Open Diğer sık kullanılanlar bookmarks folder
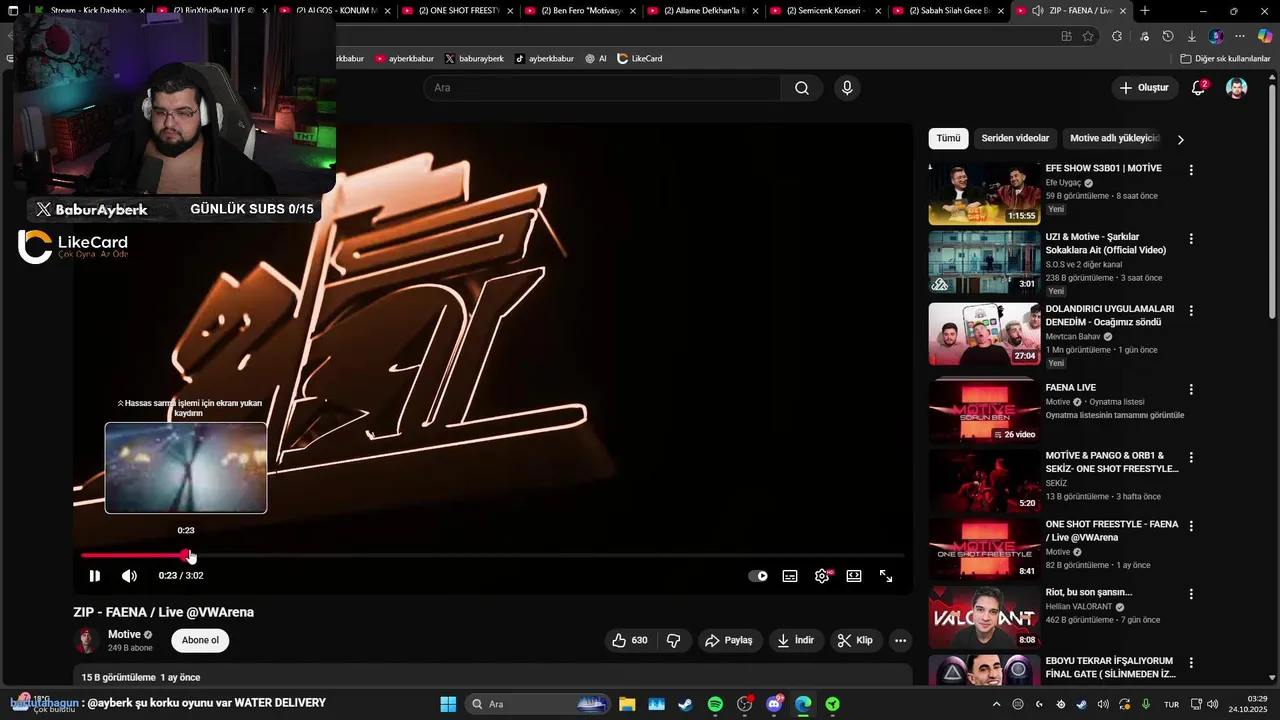Image resolution: width=1280 pixels, height=720 pixels. [1224, 59]
